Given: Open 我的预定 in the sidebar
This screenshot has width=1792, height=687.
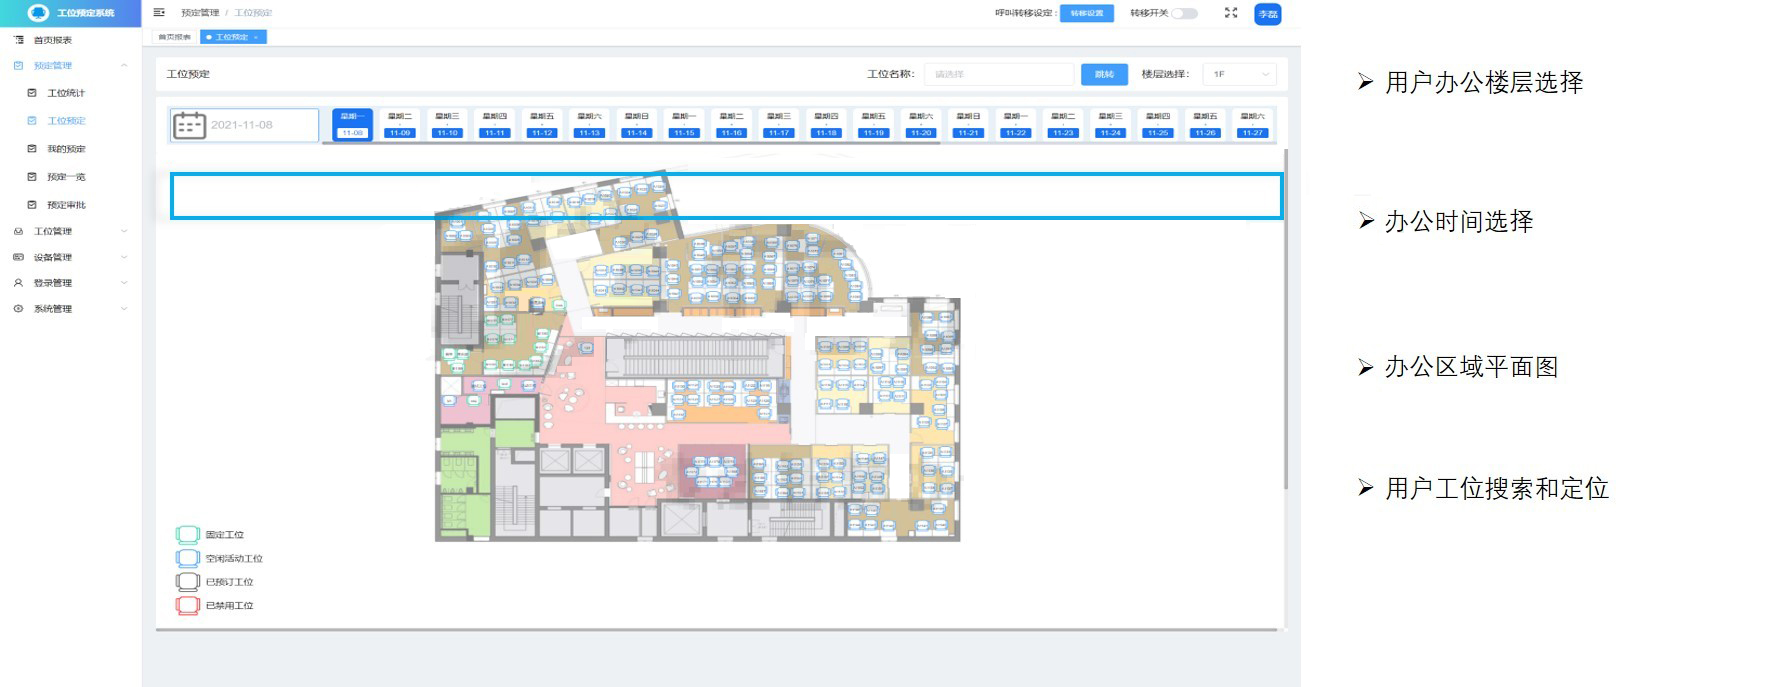Looking at the screenshot, I should click(66, 149).
